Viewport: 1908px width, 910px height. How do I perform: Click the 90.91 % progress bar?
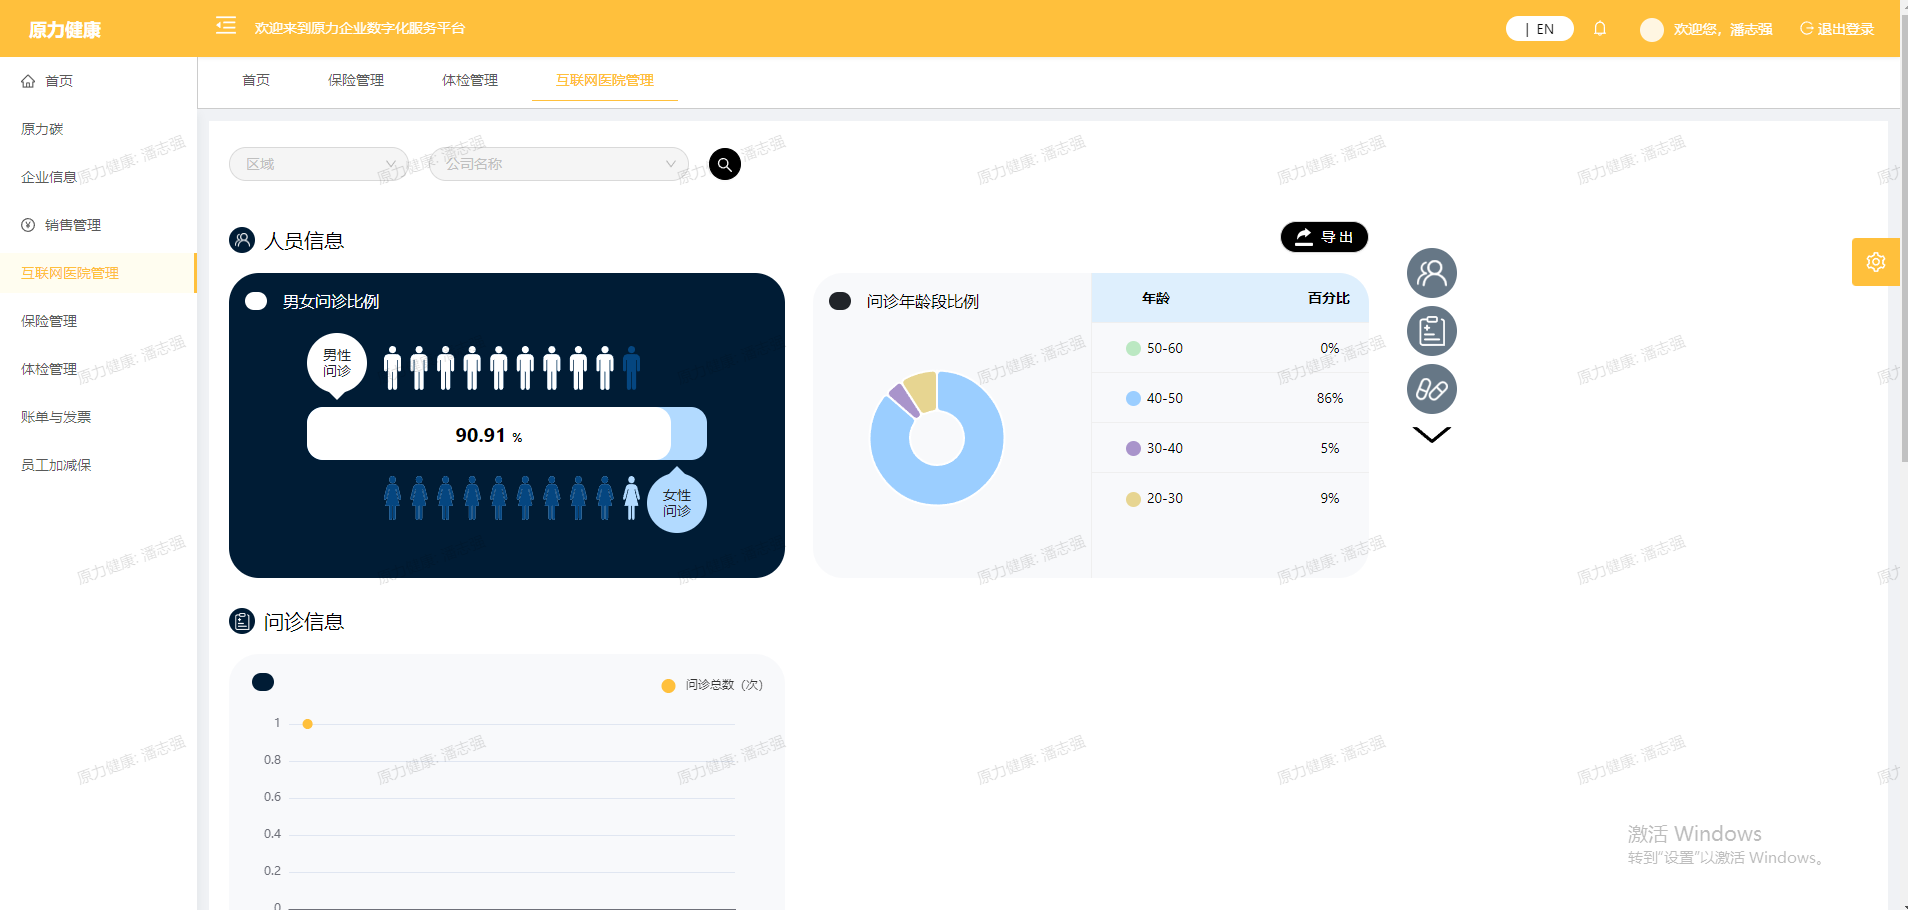point(507,434)
